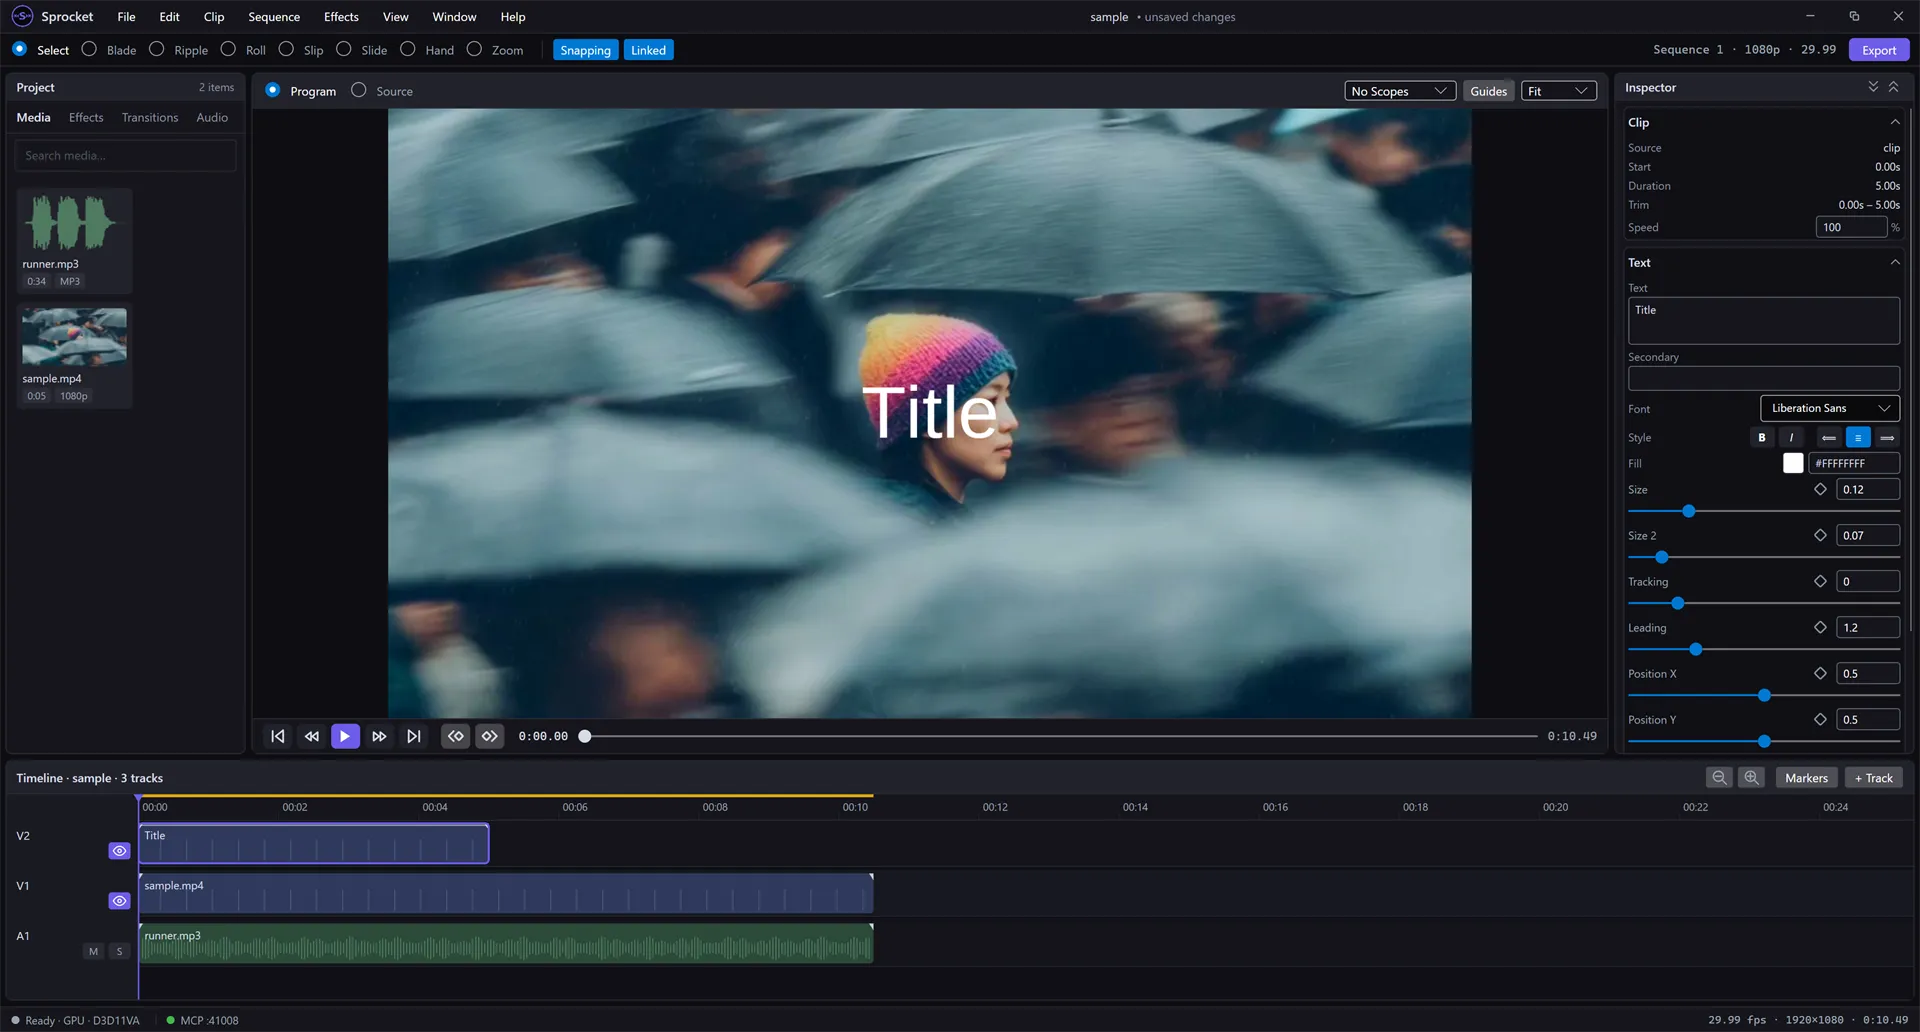This screenshot has width=1920, height=1032.
Task: Jump to sequence end
Action: point(413,736)
